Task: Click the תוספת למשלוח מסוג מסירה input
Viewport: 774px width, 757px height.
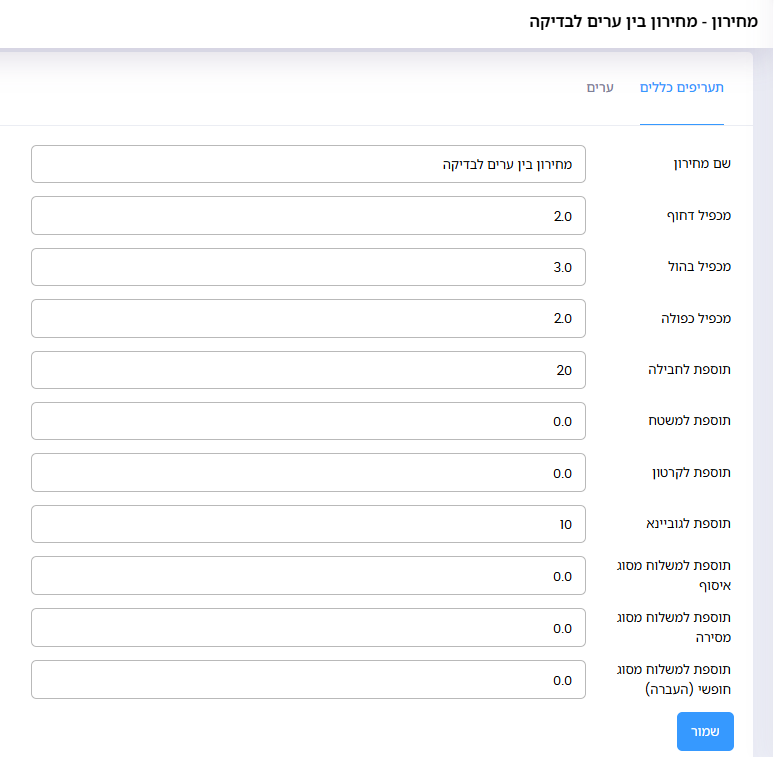Action: [x=309, y=628]
